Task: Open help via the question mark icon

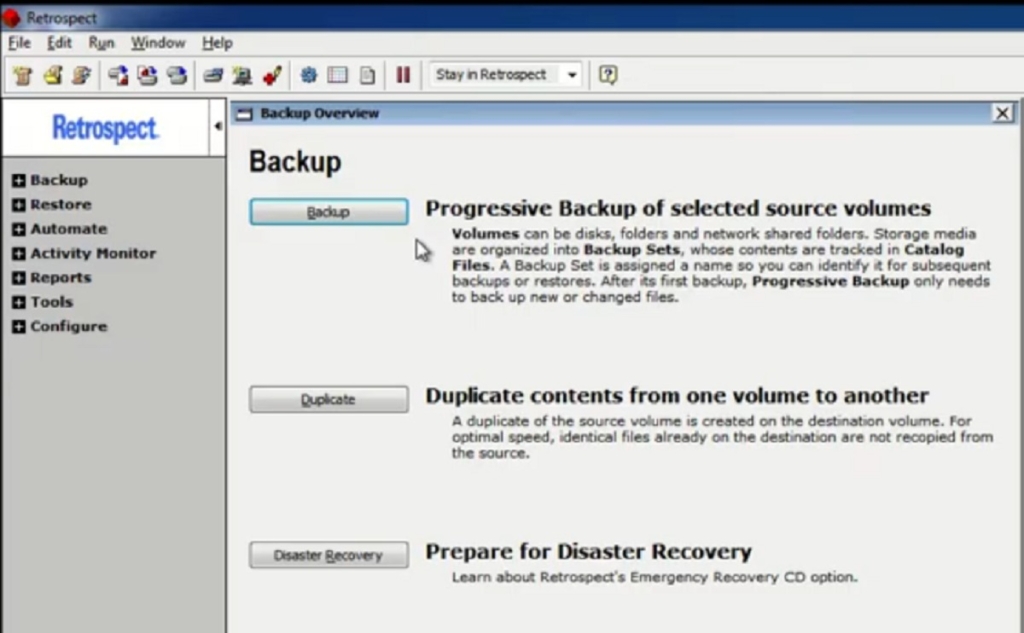Action: pos(607,75)
